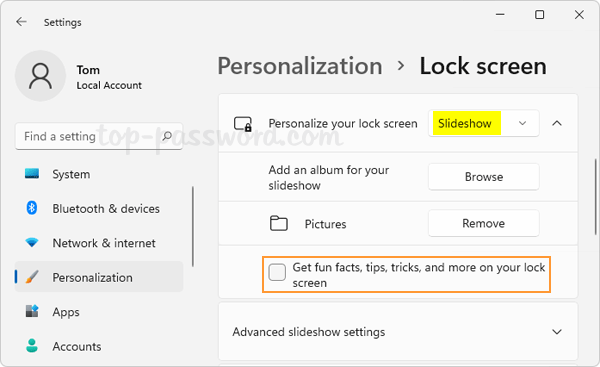600x367 pixels.
Task: Remove the Pictures album
Action: [484, 223]
